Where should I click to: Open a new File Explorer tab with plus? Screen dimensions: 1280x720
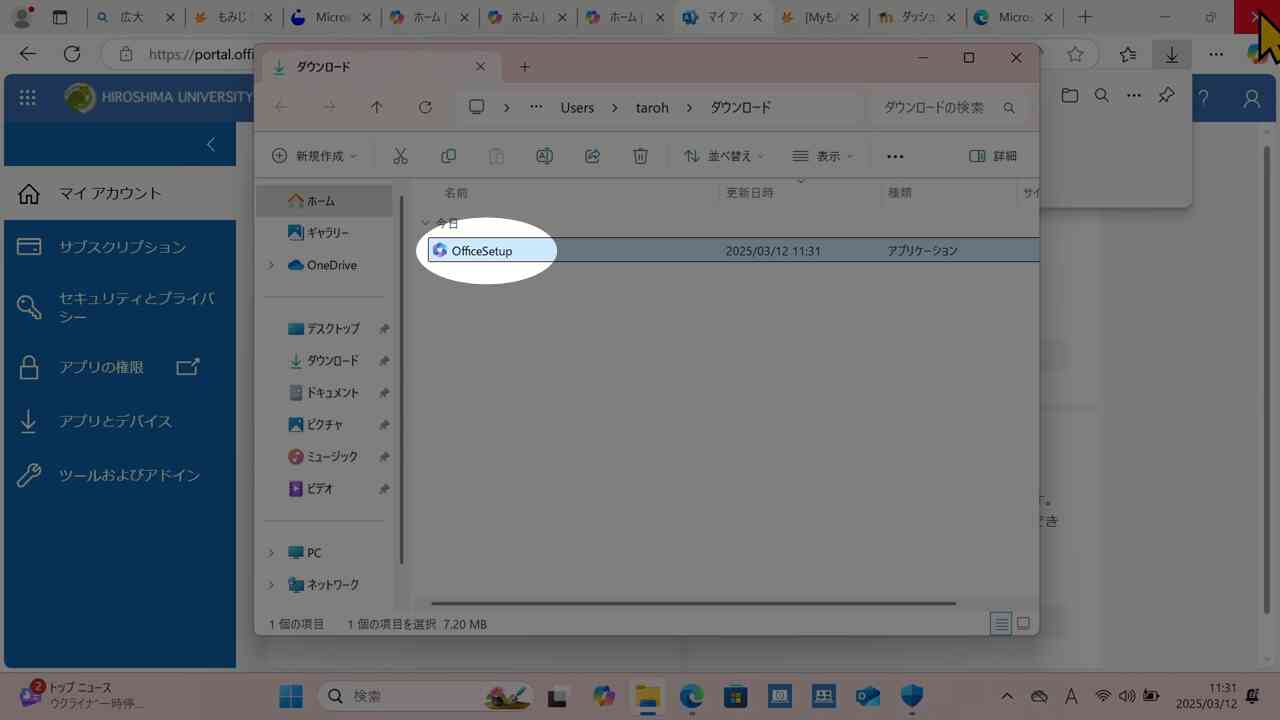pos(524,66)
